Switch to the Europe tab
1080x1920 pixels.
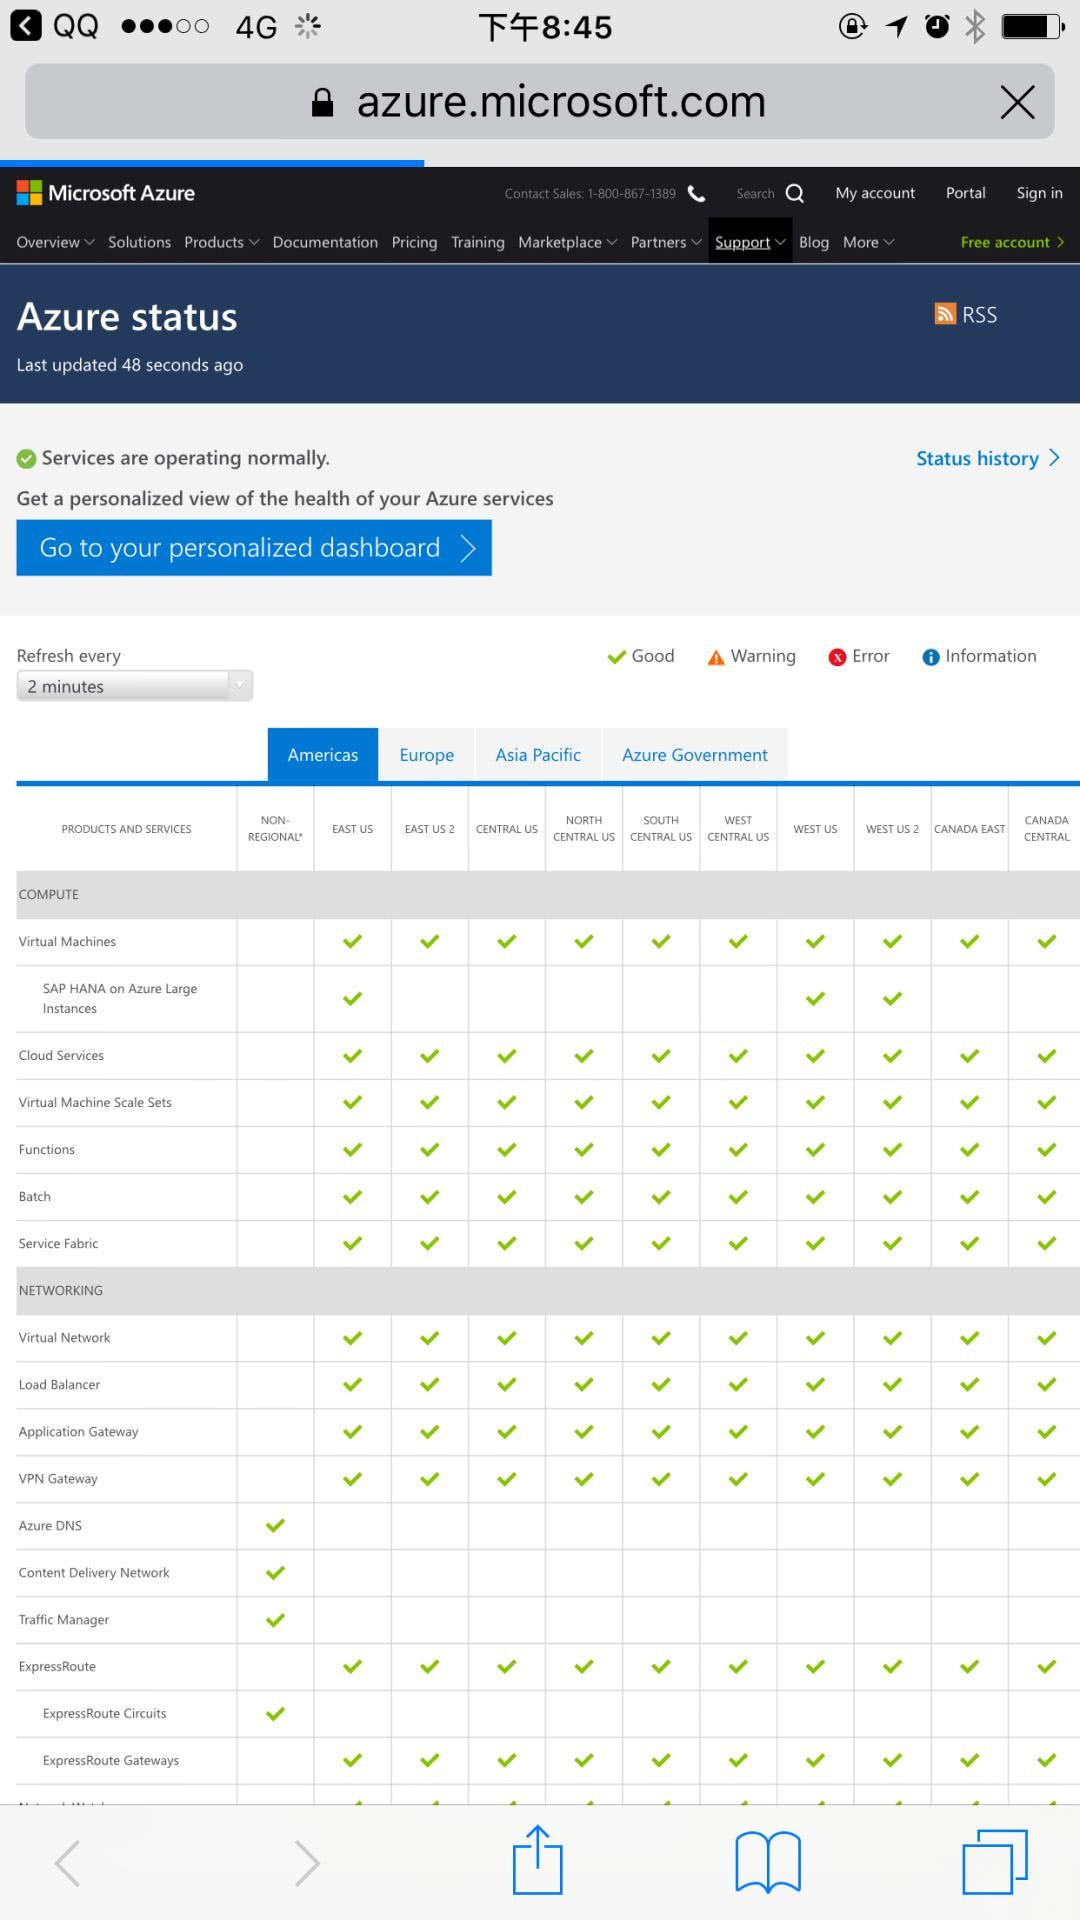[426, 755]
